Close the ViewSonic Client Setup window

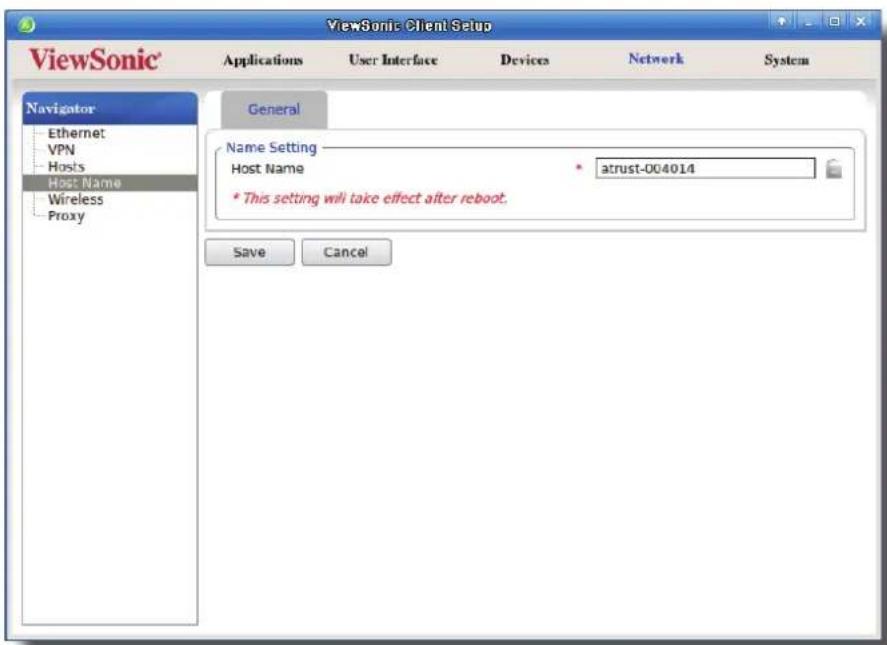(860, 22)
